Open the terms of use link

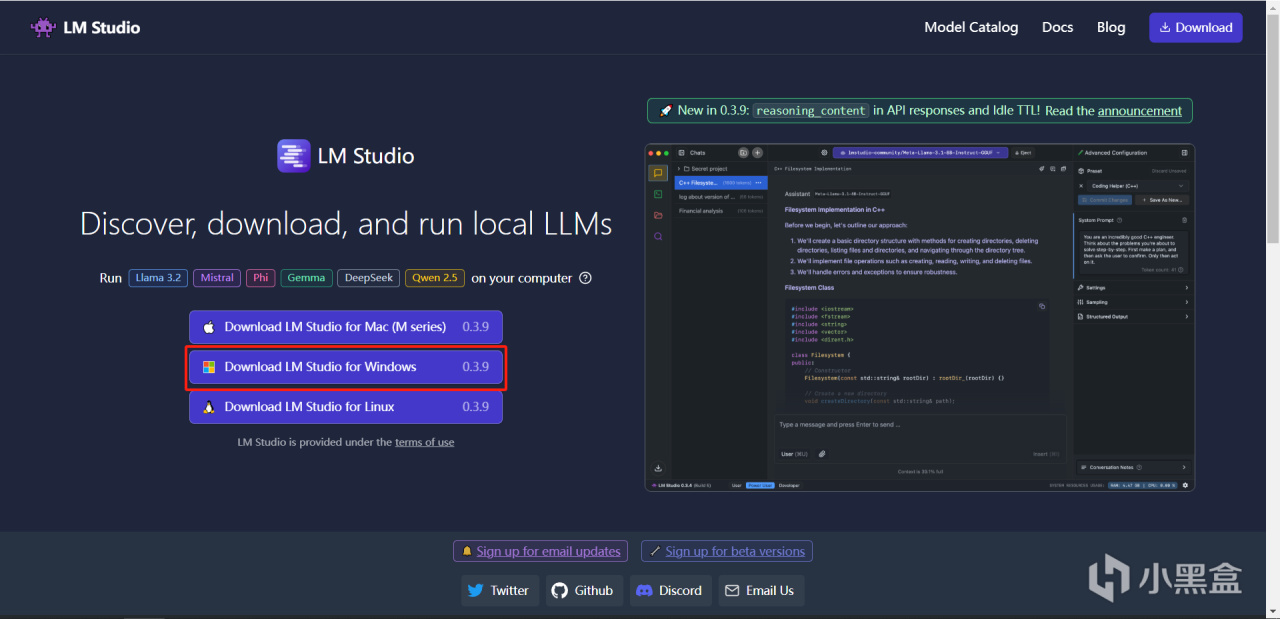tap(425, 442)
